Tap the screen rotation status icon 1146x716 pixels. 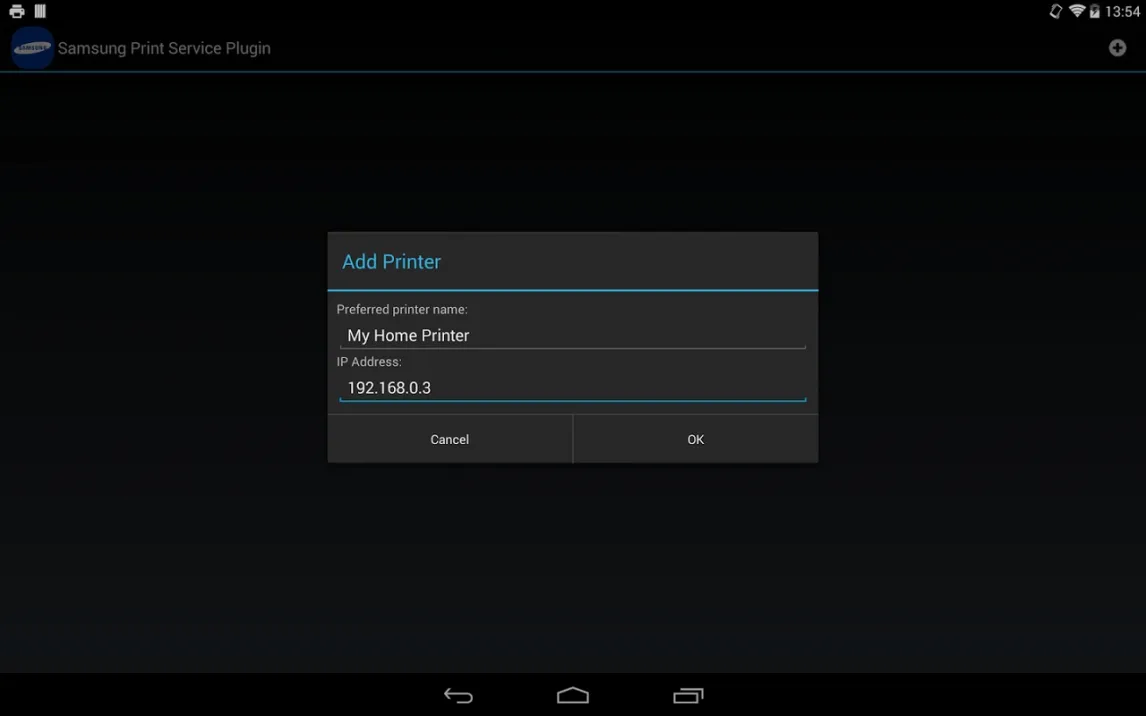(1055, 12)
